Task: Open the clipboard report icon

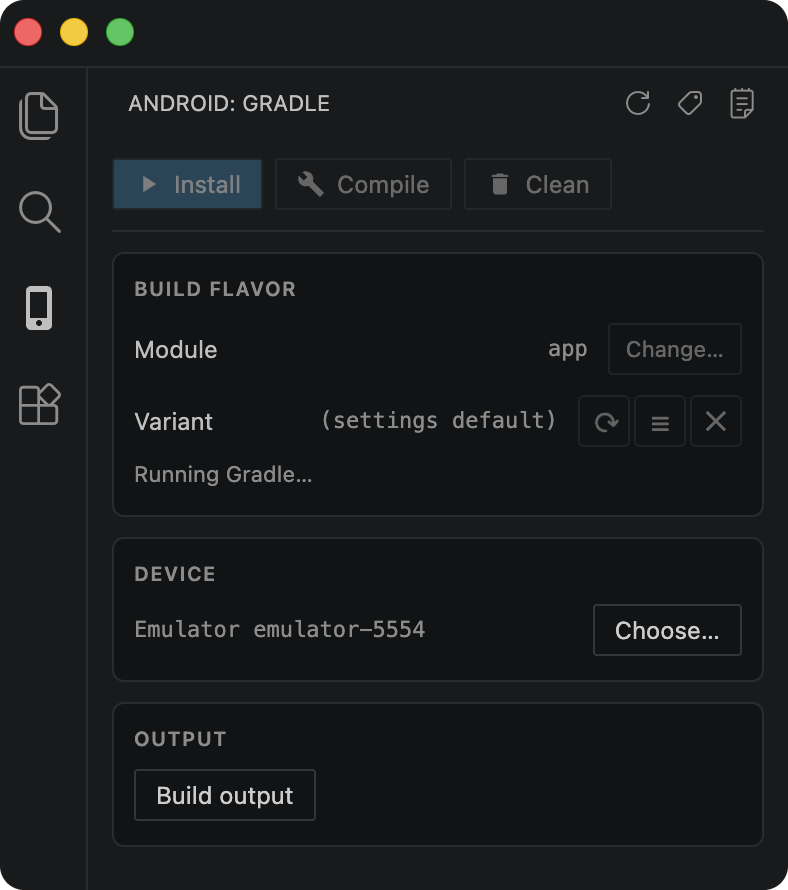Action: point(740,103)
